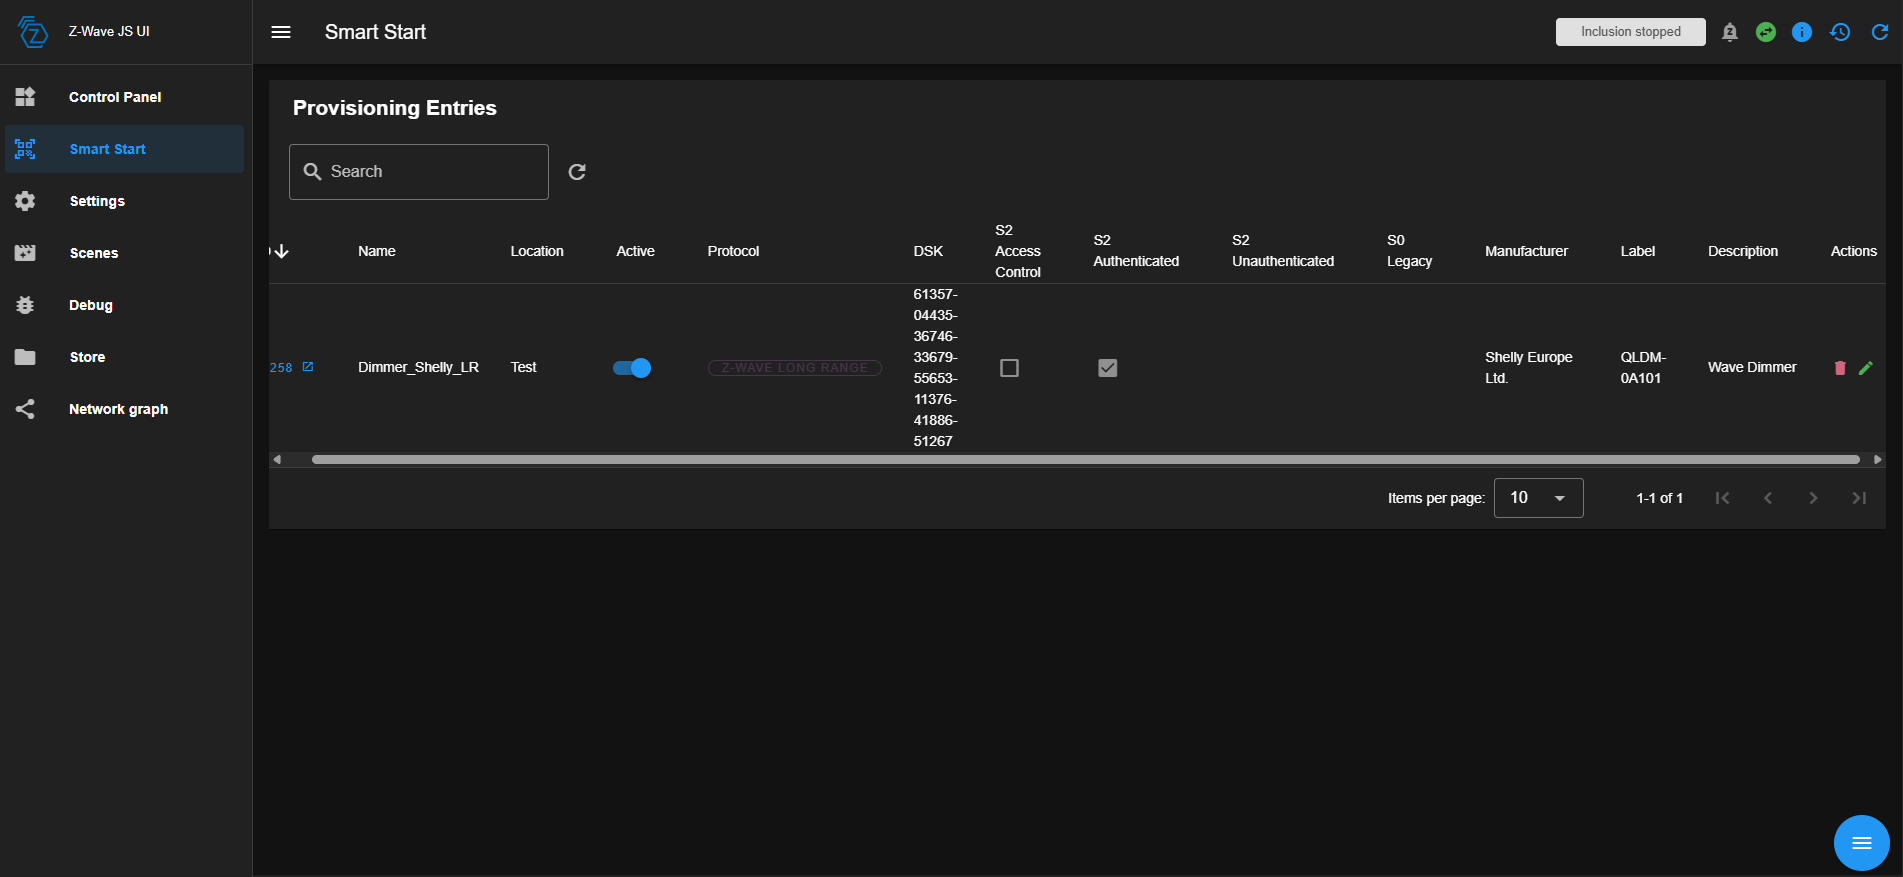Edit the Dimmer_Shelly_LR entry with the pencil icon
1903x877 pixels.
[x=1865, y=368]
